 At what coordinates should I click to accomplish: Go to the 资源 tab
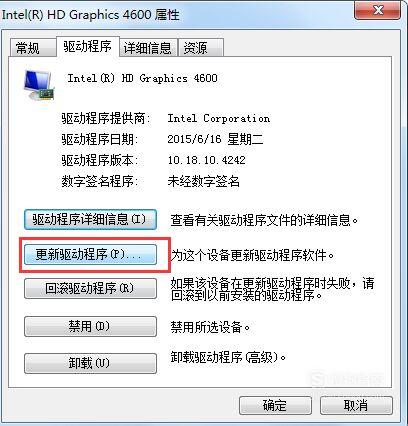pos(201,48)
